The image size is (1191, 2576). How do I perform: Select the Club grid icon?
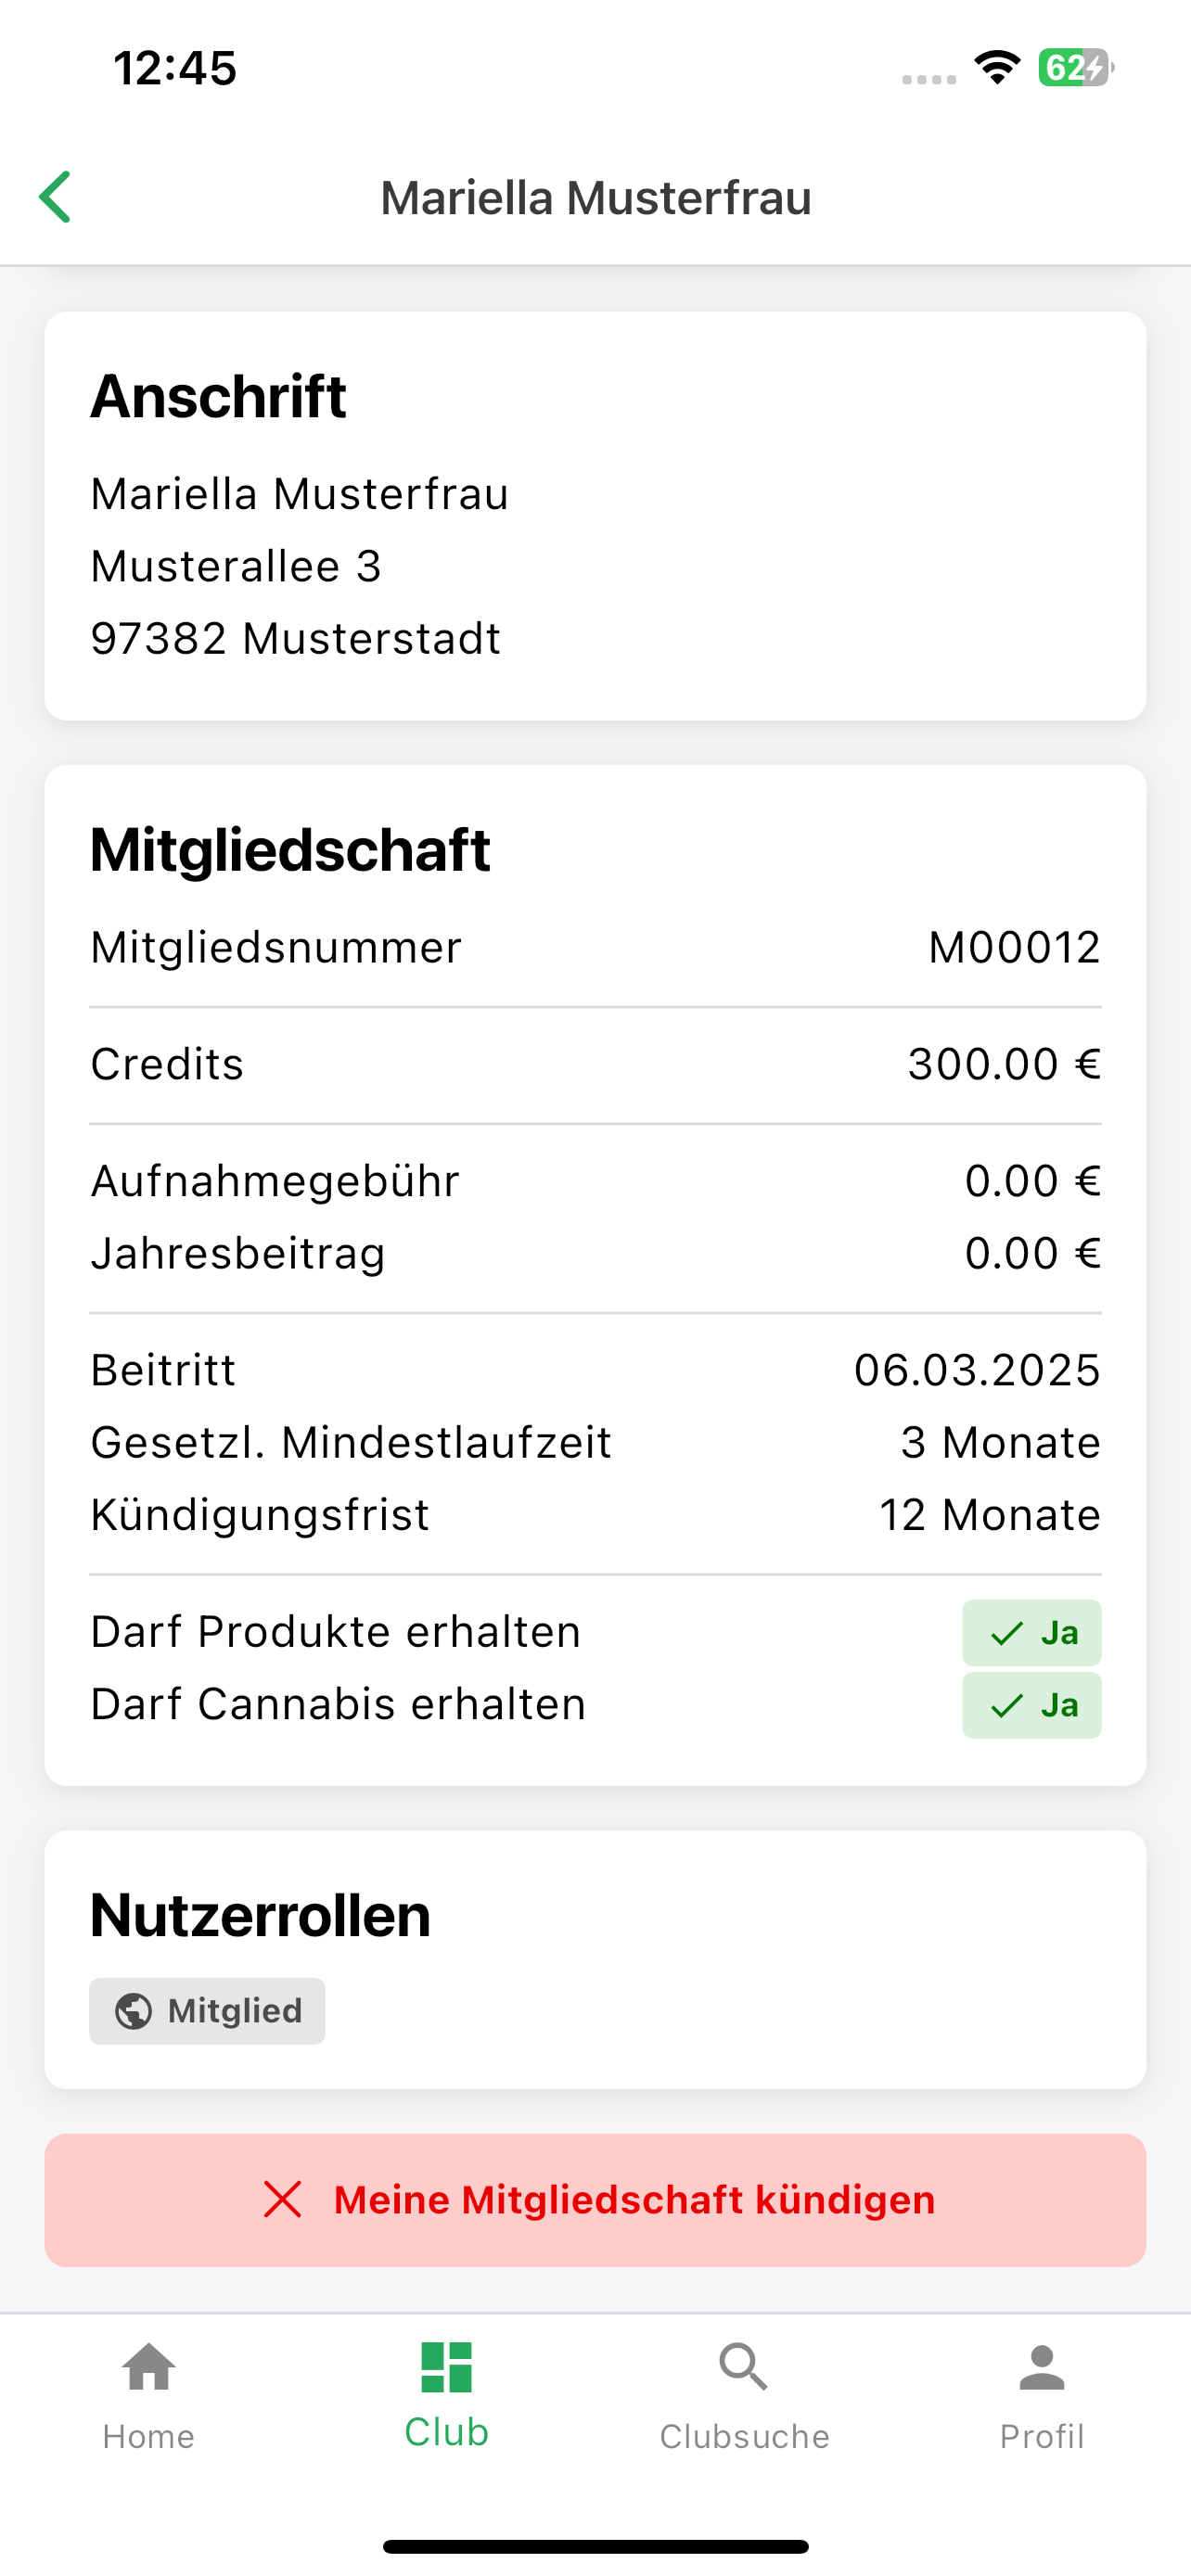click(x=446, y=2367)
